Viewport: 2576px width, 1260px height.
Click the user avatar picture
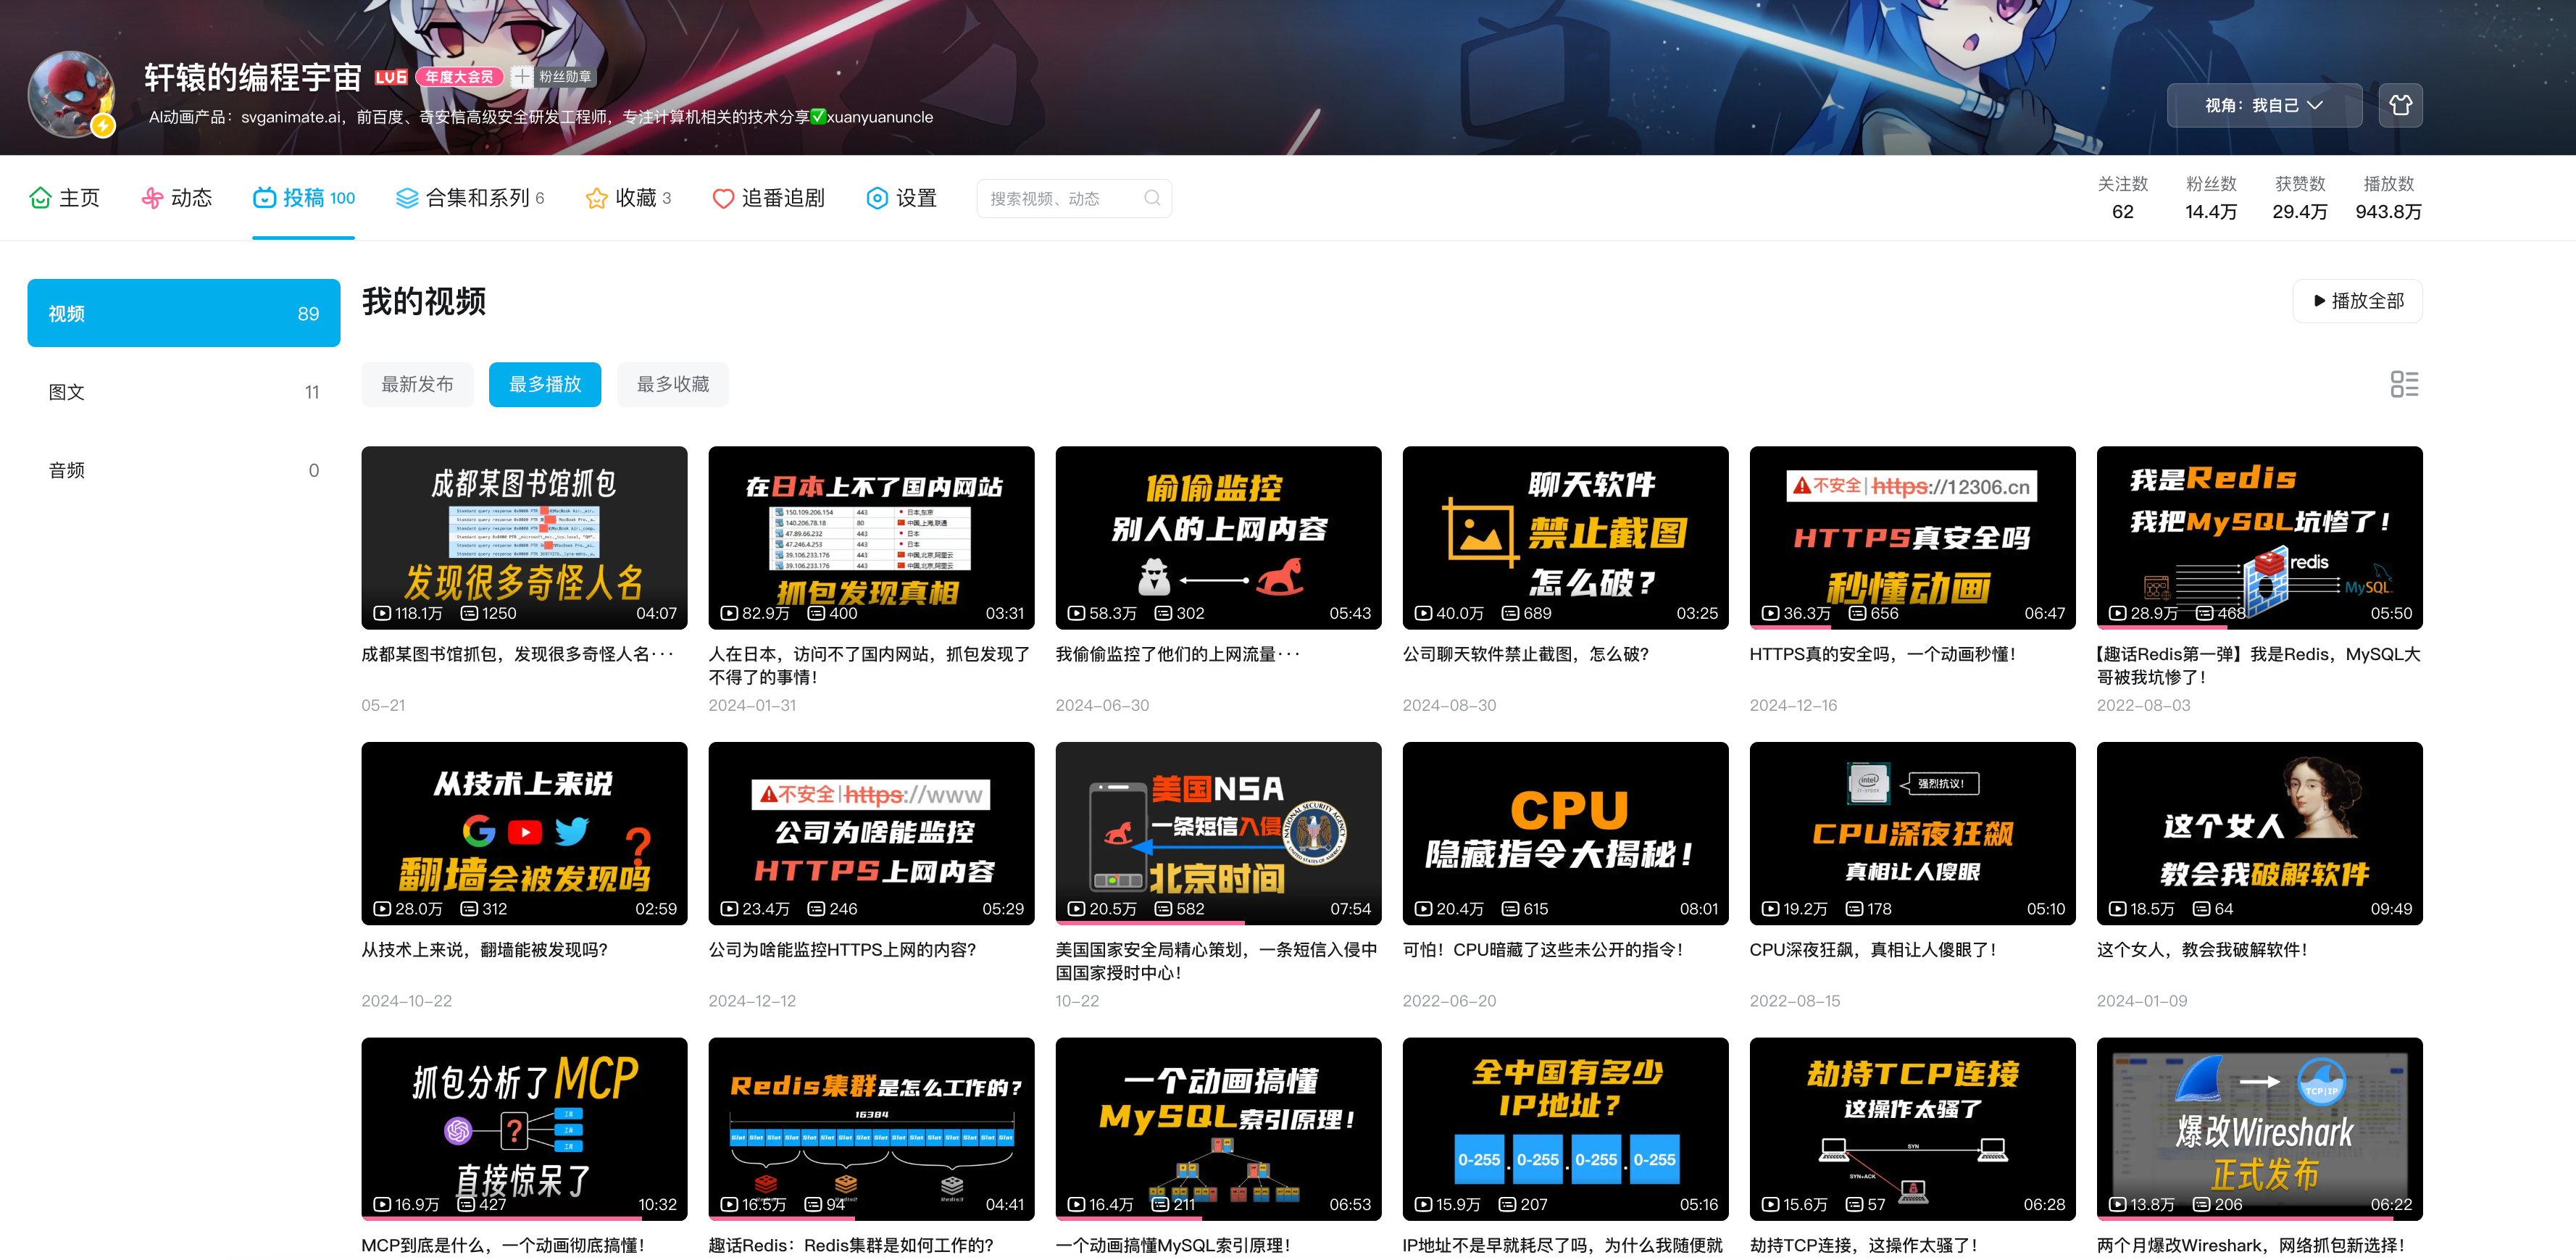70,95
